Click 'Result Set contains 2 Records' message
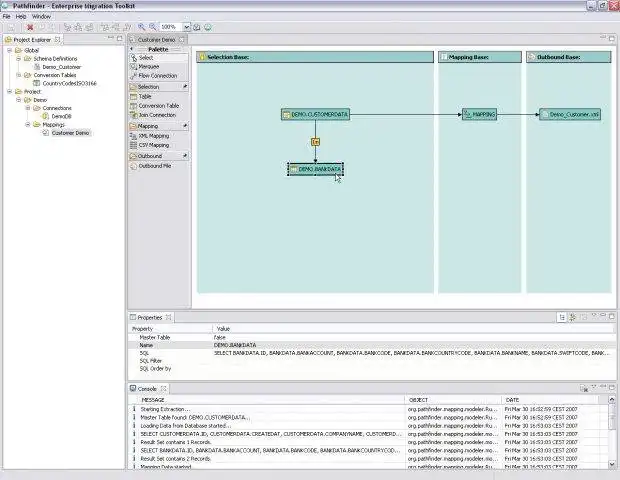 click(176, 459)
